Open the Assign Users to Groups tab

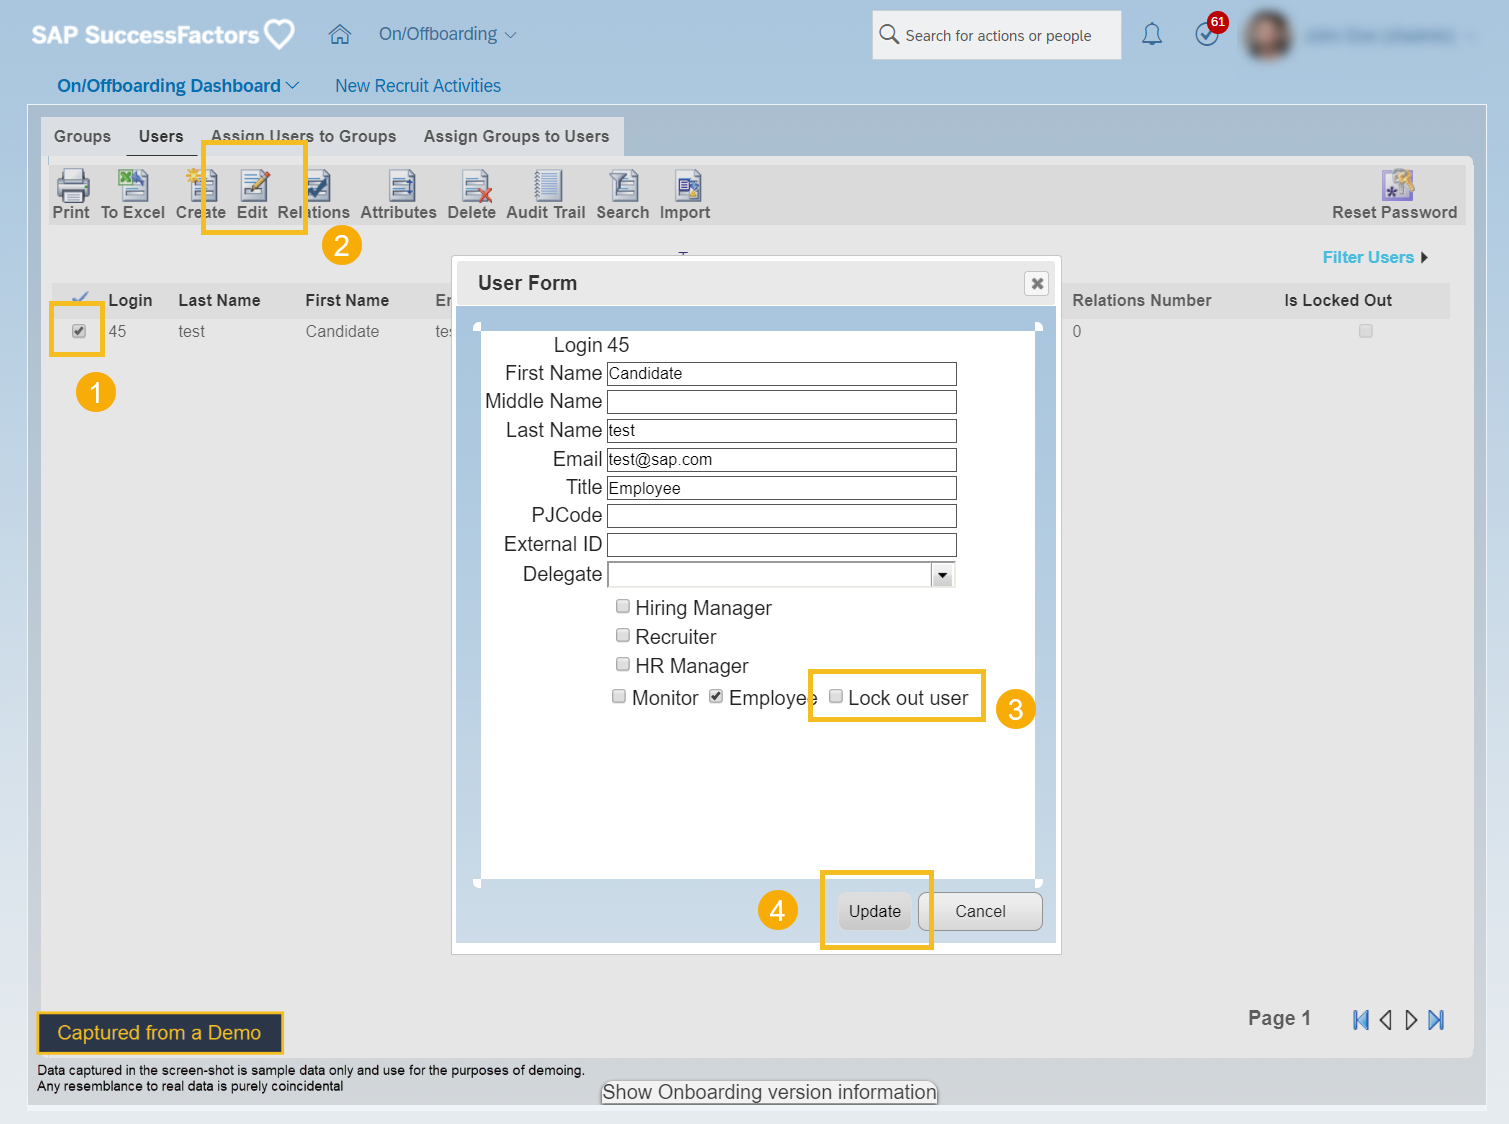coord(304,137)
